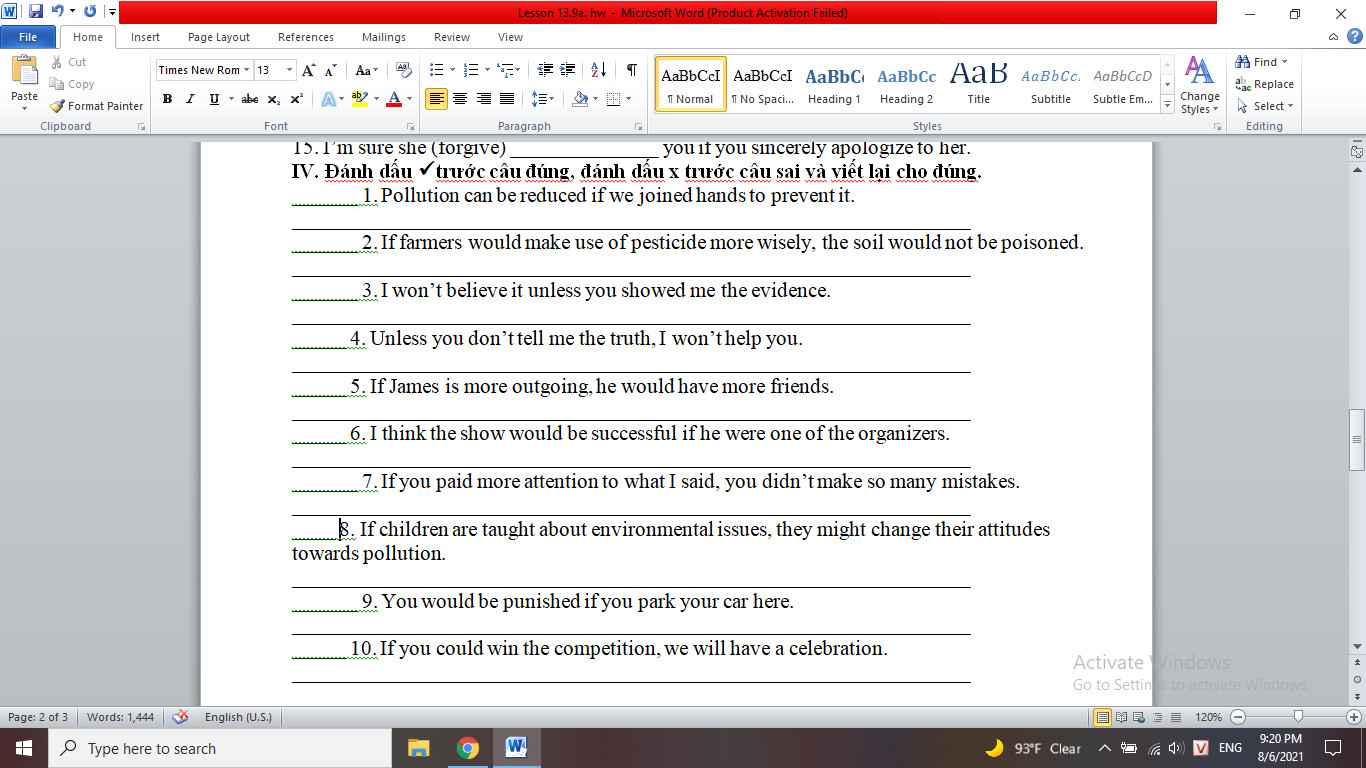The height and width of the screenshot is (768, 1366).
Task: Expand the Numbering list dropdown arrow
Action: coord(488,70)
